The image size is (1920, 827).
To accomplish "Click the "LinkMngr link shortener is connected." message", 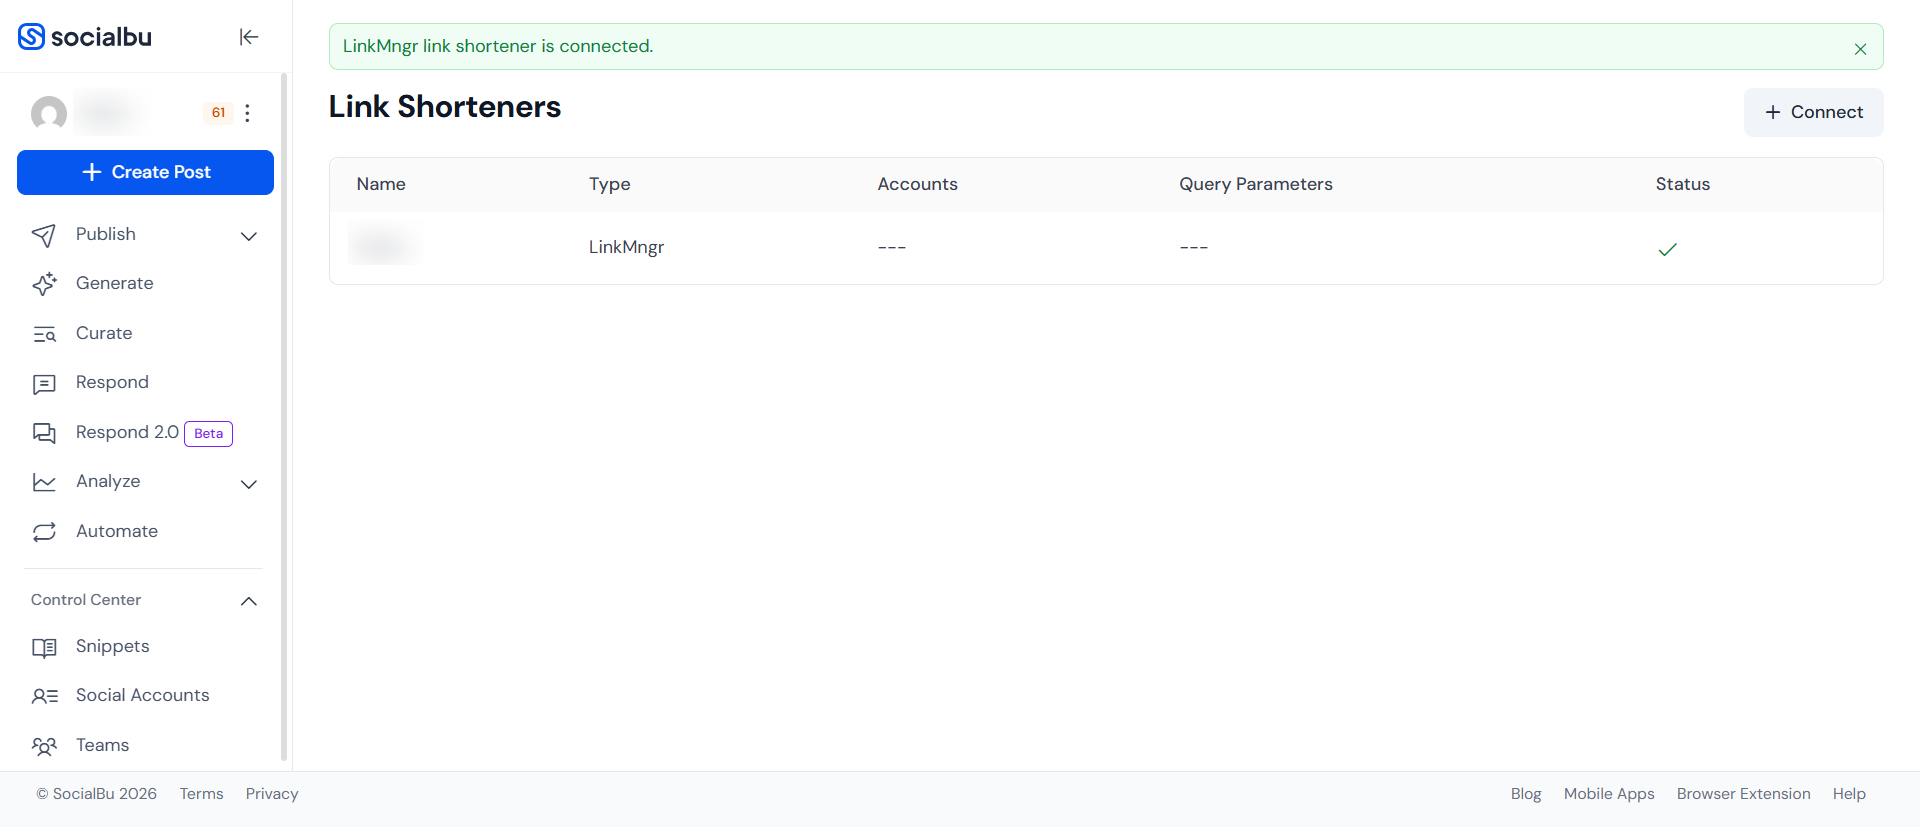I will (x=498, y=46).
